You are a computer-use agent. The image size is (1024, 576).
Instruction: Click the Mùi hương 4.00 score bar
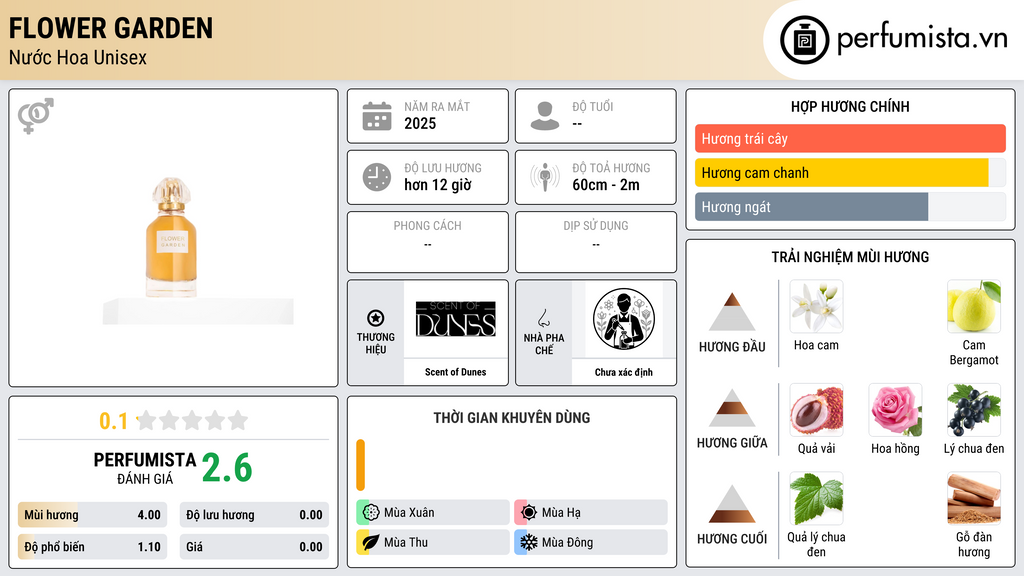92,515
